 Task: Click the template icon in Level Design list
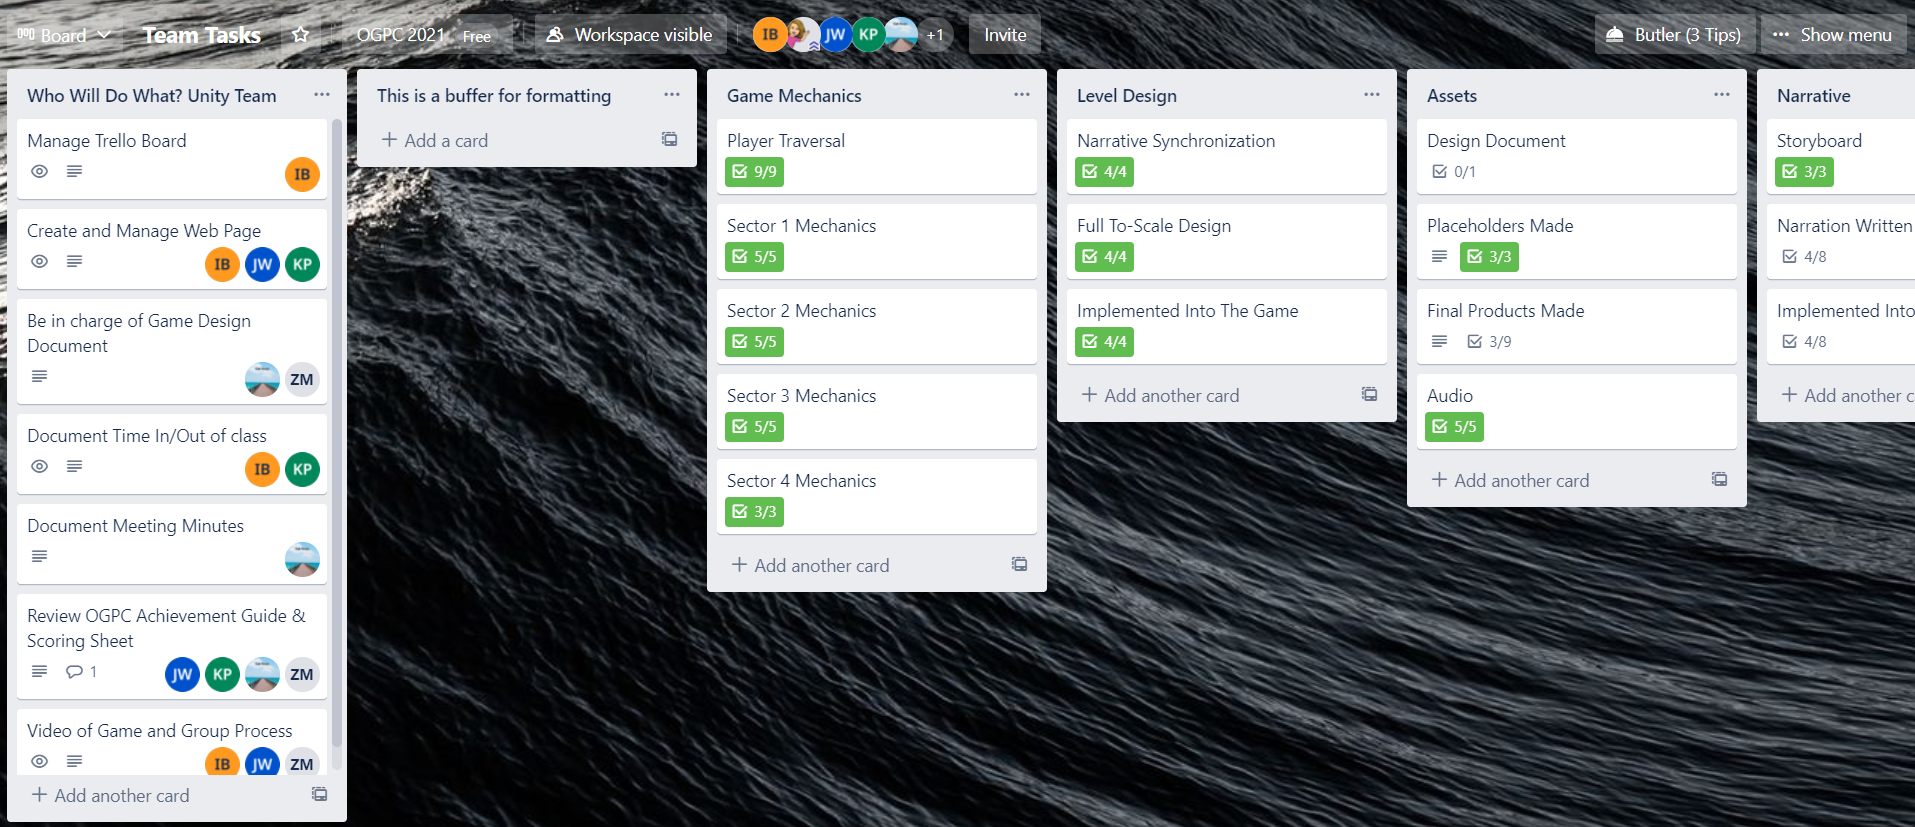[1369, 394]
